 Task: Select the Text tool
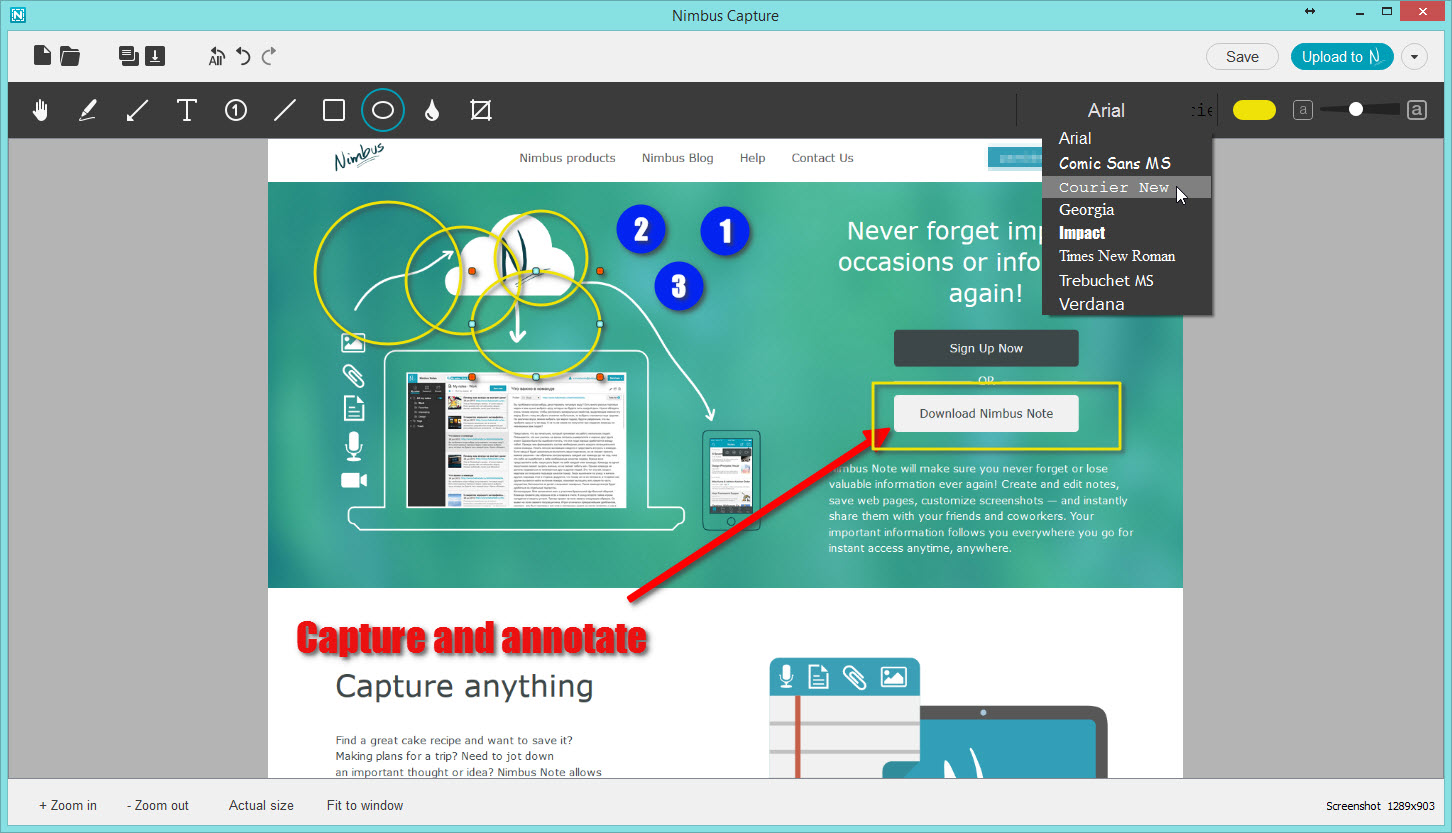(x=186, y=110)
